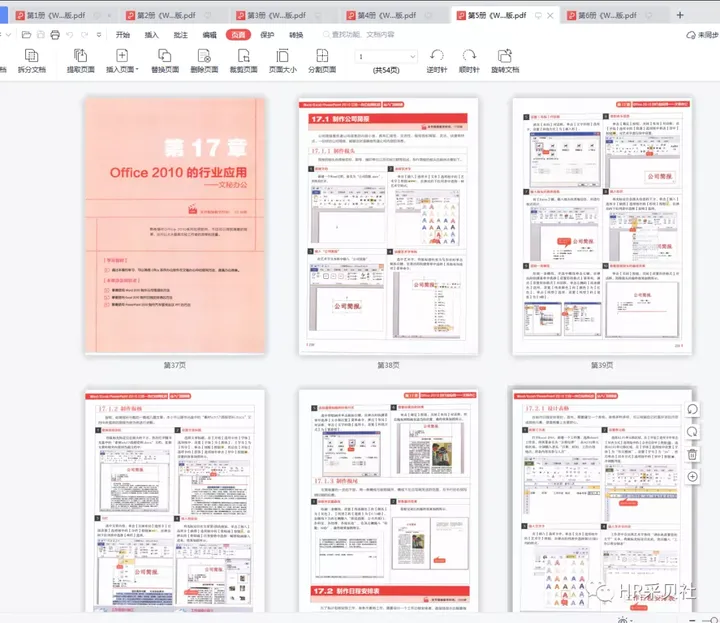
Task: Select the page 37 chapter cover thumbnail
Action: (x=175, y=225)
